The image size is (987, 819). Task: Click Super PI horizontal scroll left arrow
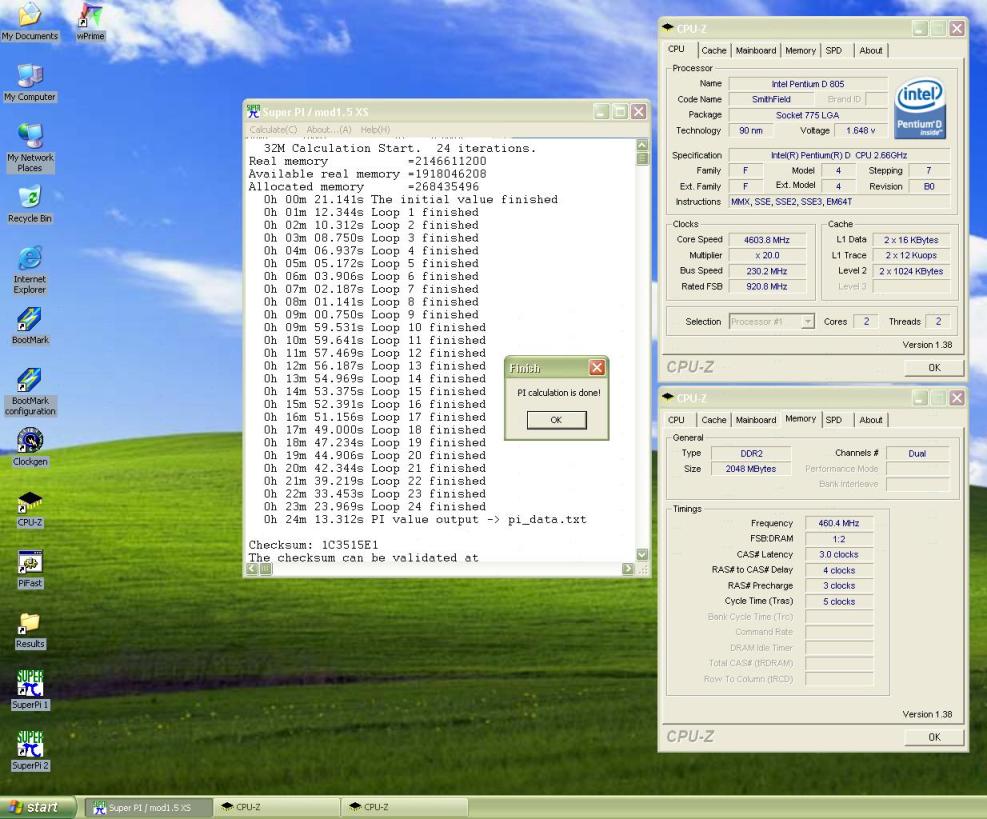click(x=252, y=568)
